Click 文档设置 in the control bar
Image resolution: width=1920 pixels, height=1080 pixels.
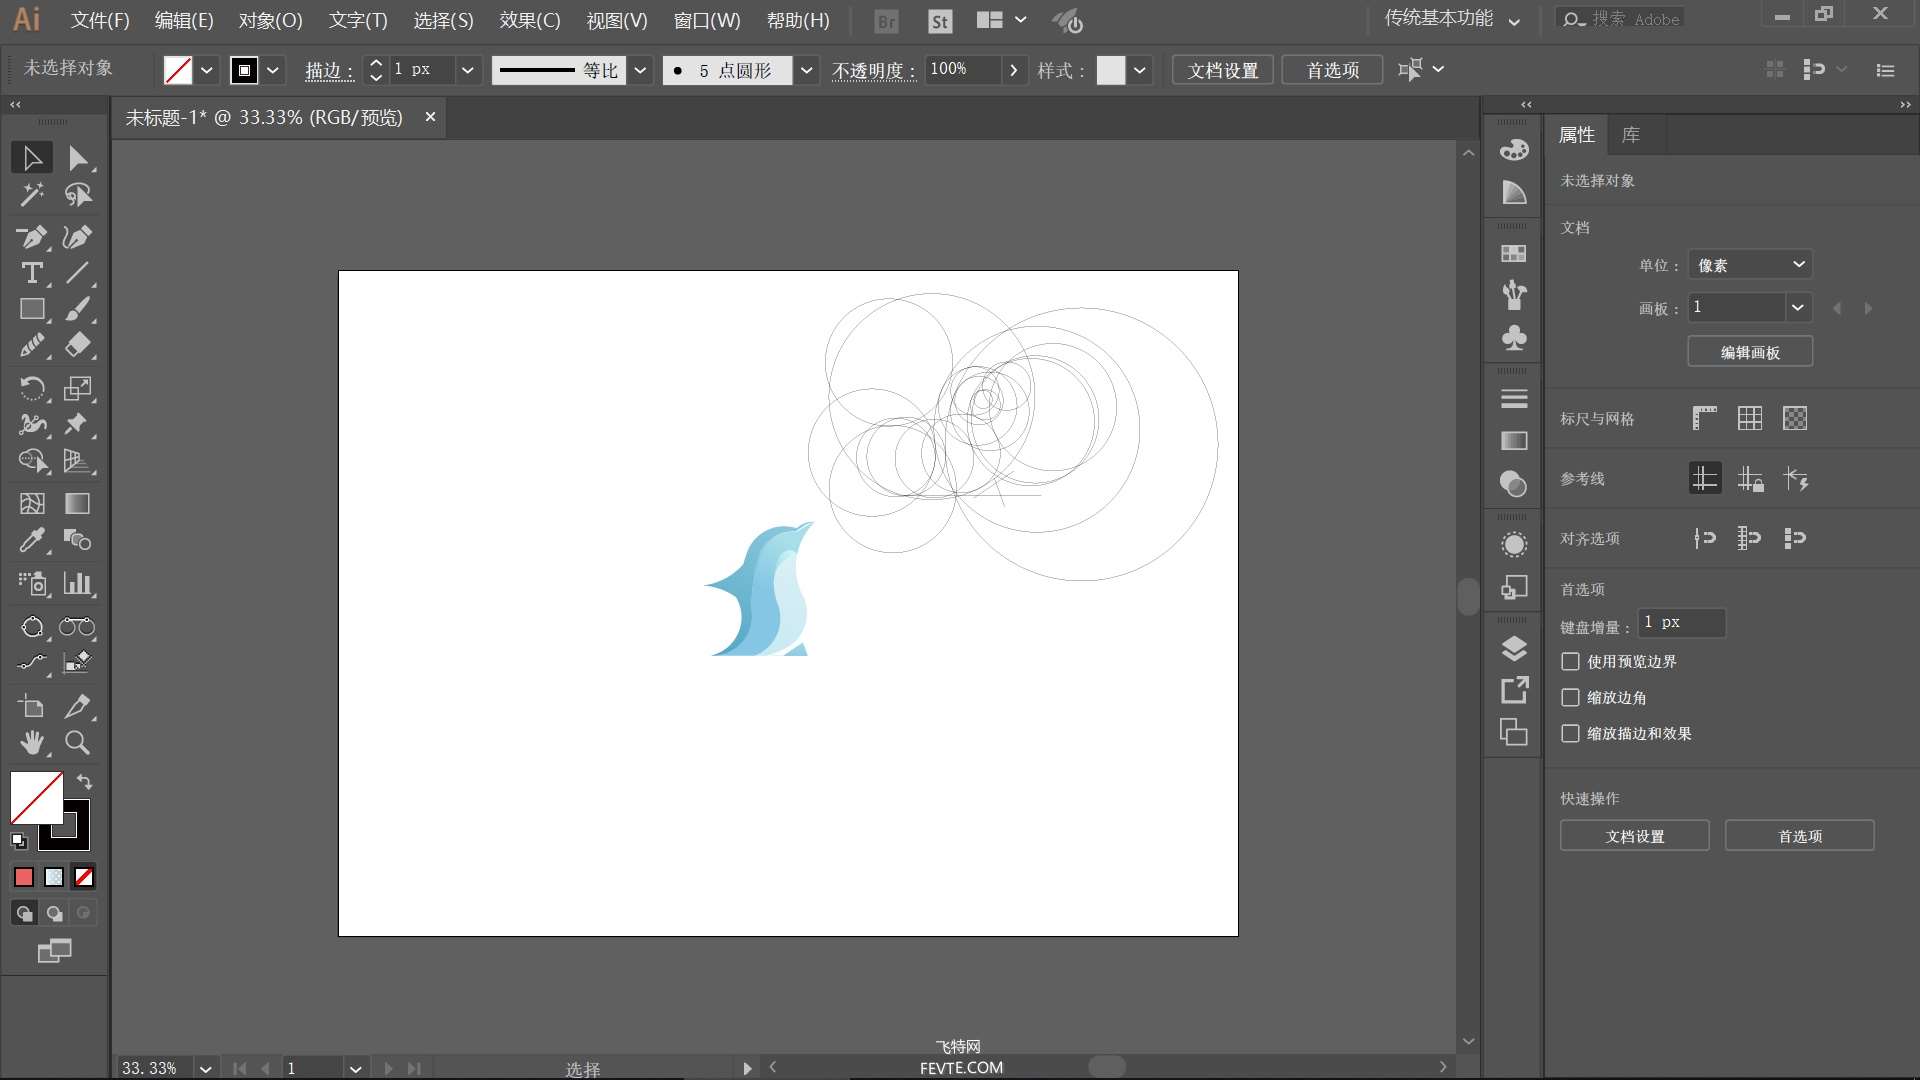pyautogui.click(x=1223, y=70)
